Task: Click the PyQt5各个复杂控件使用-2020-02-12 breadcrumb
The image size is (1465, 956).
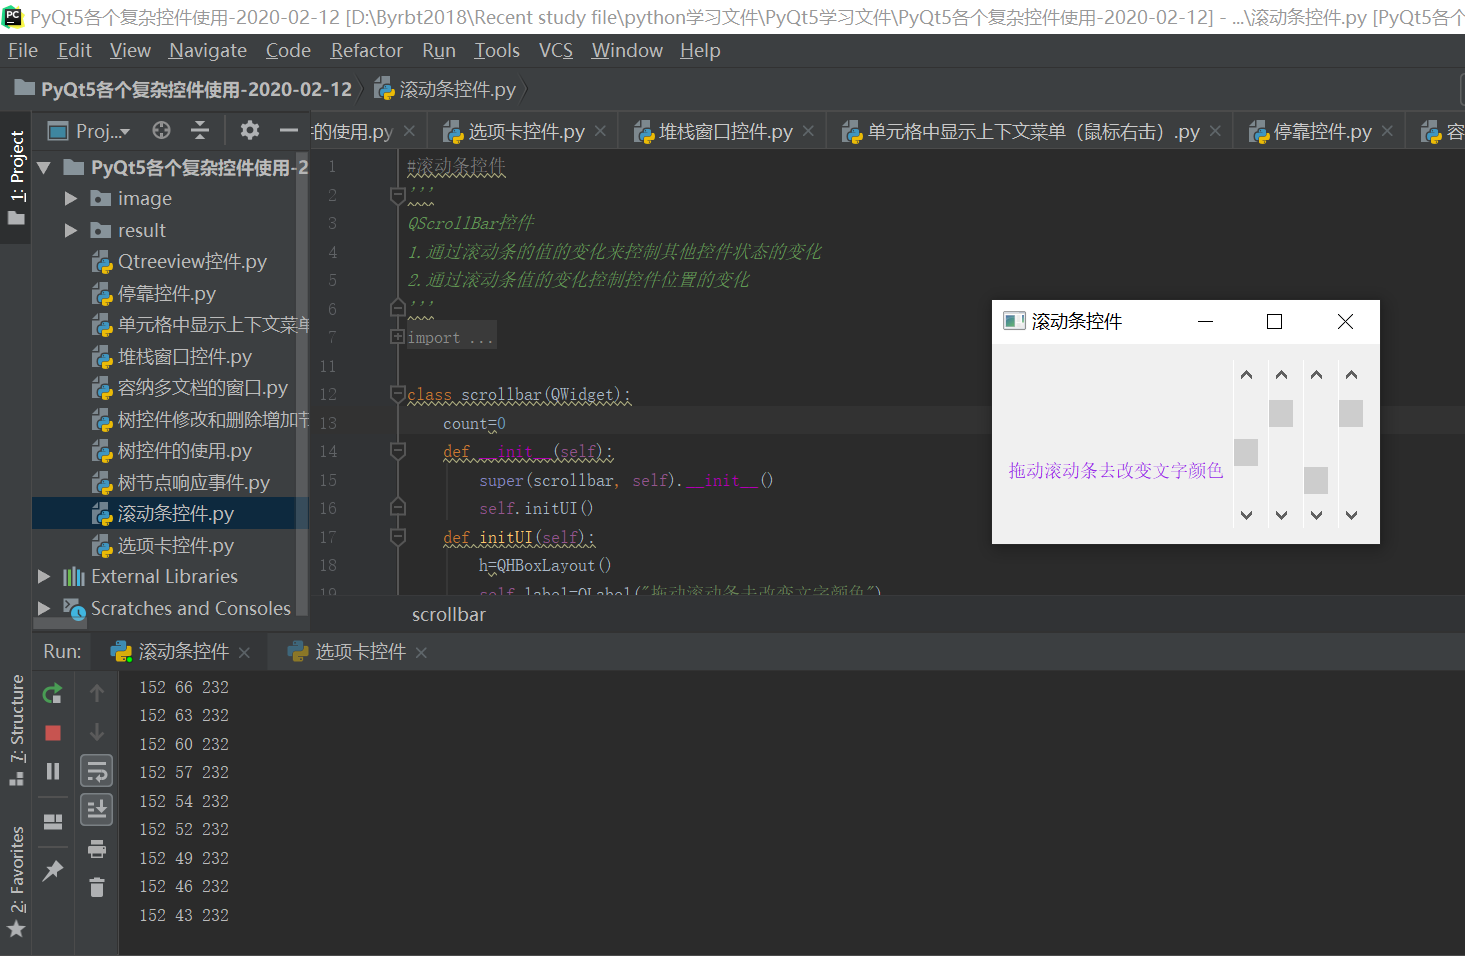Action: coord(185,89)
